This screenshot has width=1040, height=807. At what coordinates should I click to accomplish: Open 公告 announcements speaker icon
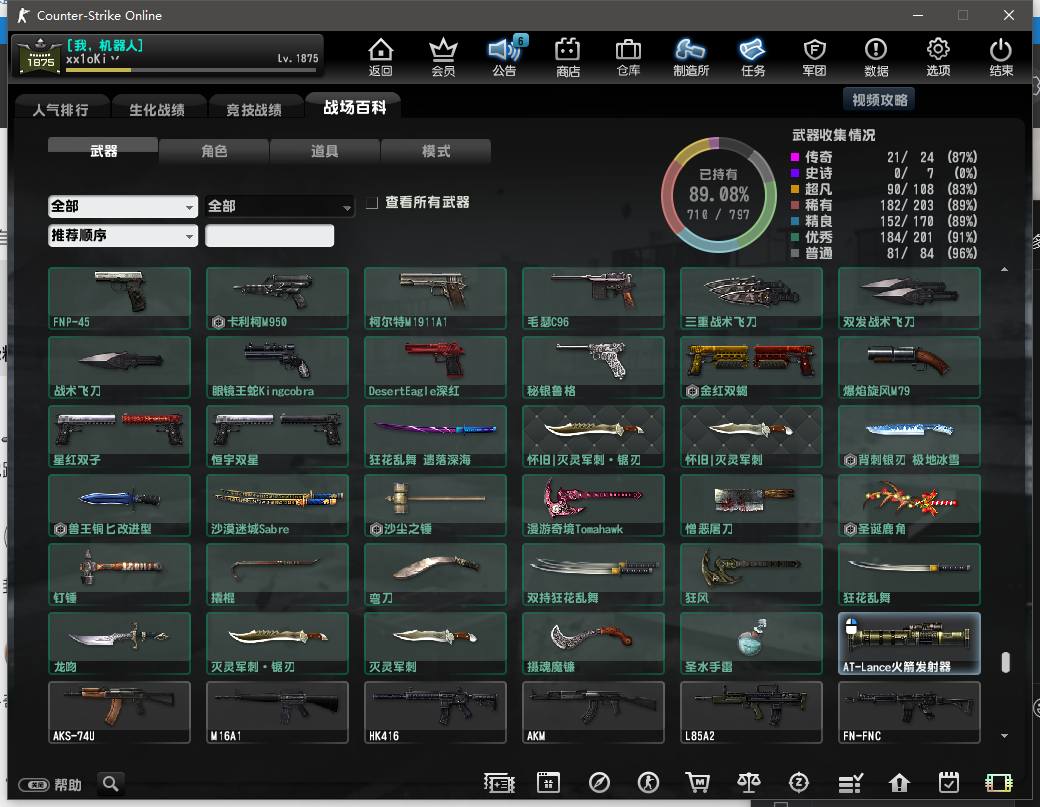coord(504,57)
